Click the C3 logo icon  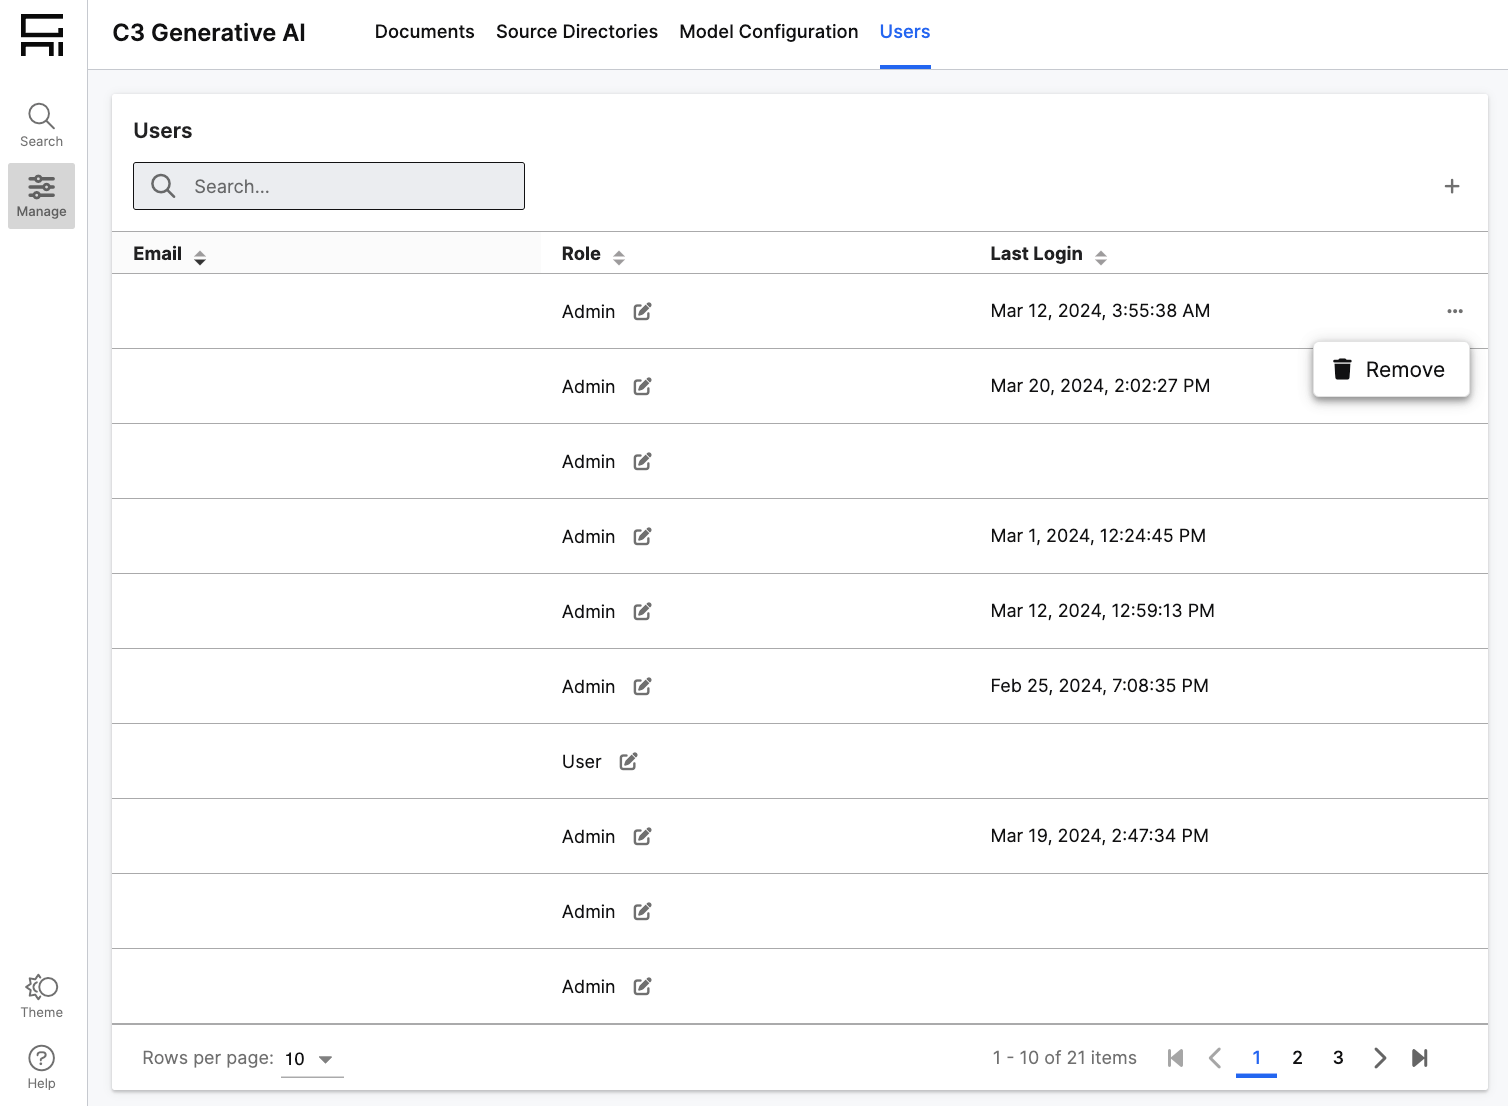pyautogui.click(x=42, y=35)
